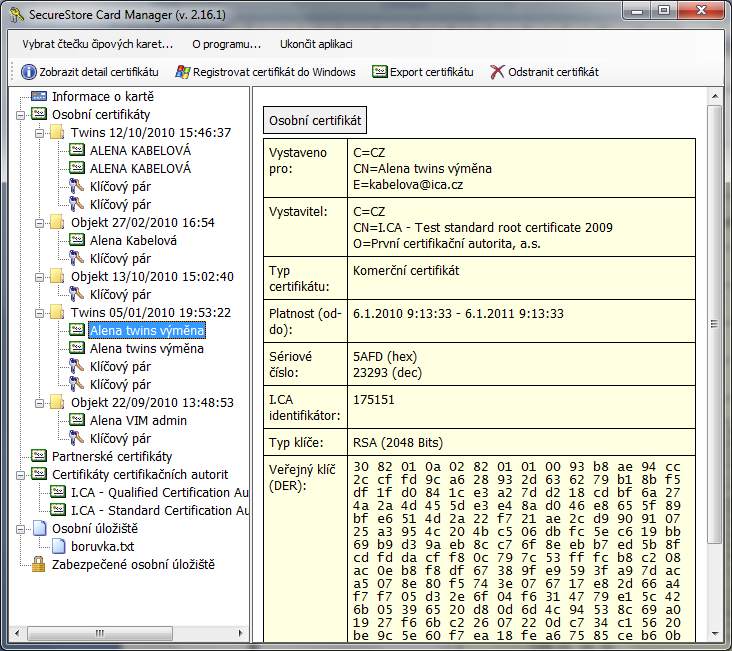
Task: Click detail pane scroll up arrow
Action: [715, 96]
